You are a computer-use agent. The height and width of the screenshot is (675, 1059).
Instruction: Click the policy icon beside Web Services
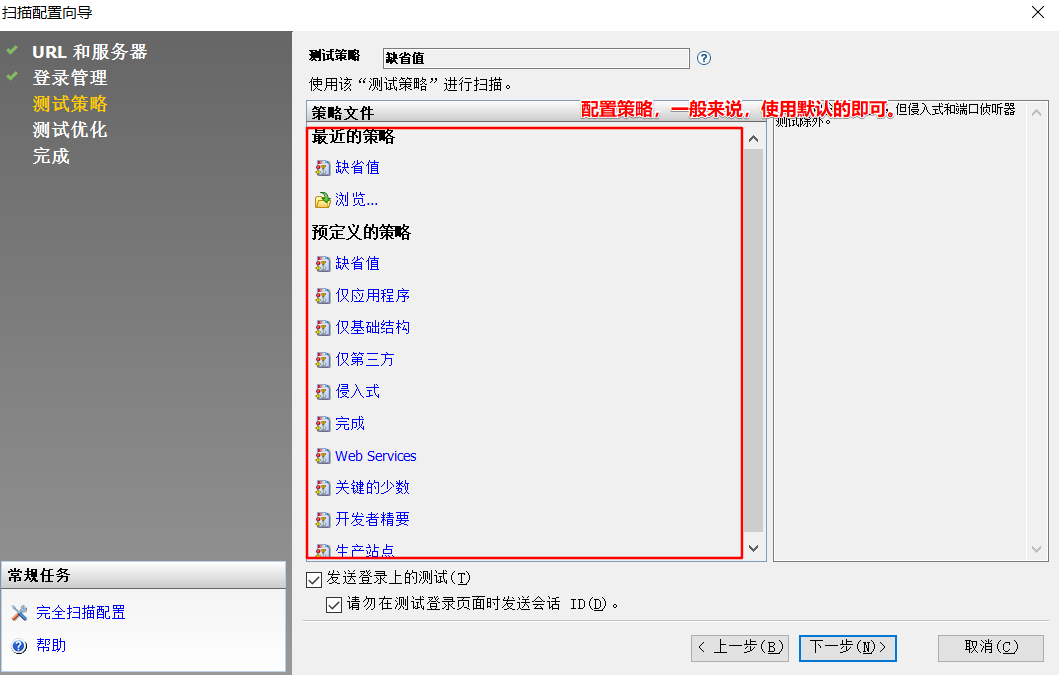[x=323, y=456]
